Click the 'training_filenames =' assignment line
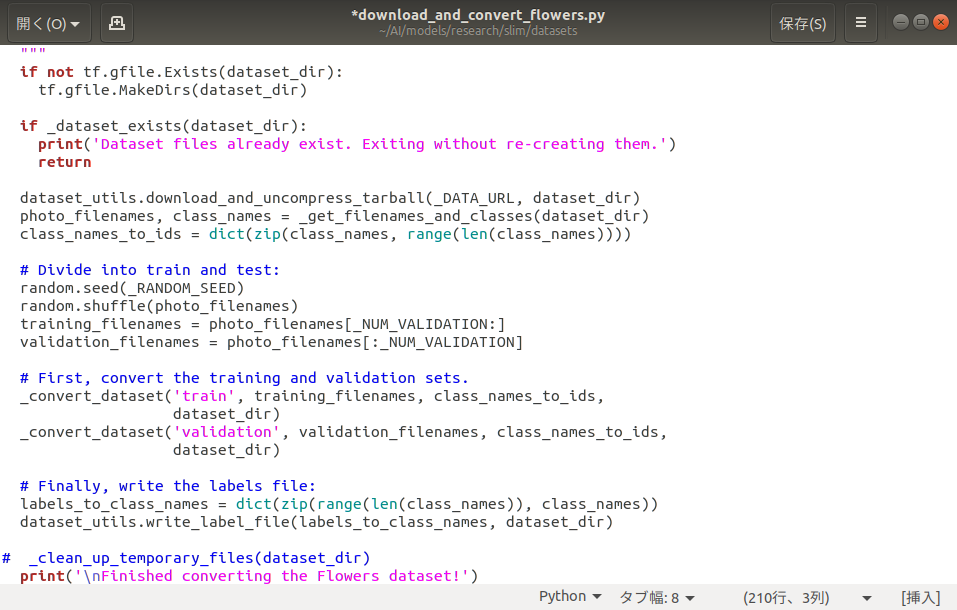This screenshot has width=957, height=610. click(x=262, y=324)
